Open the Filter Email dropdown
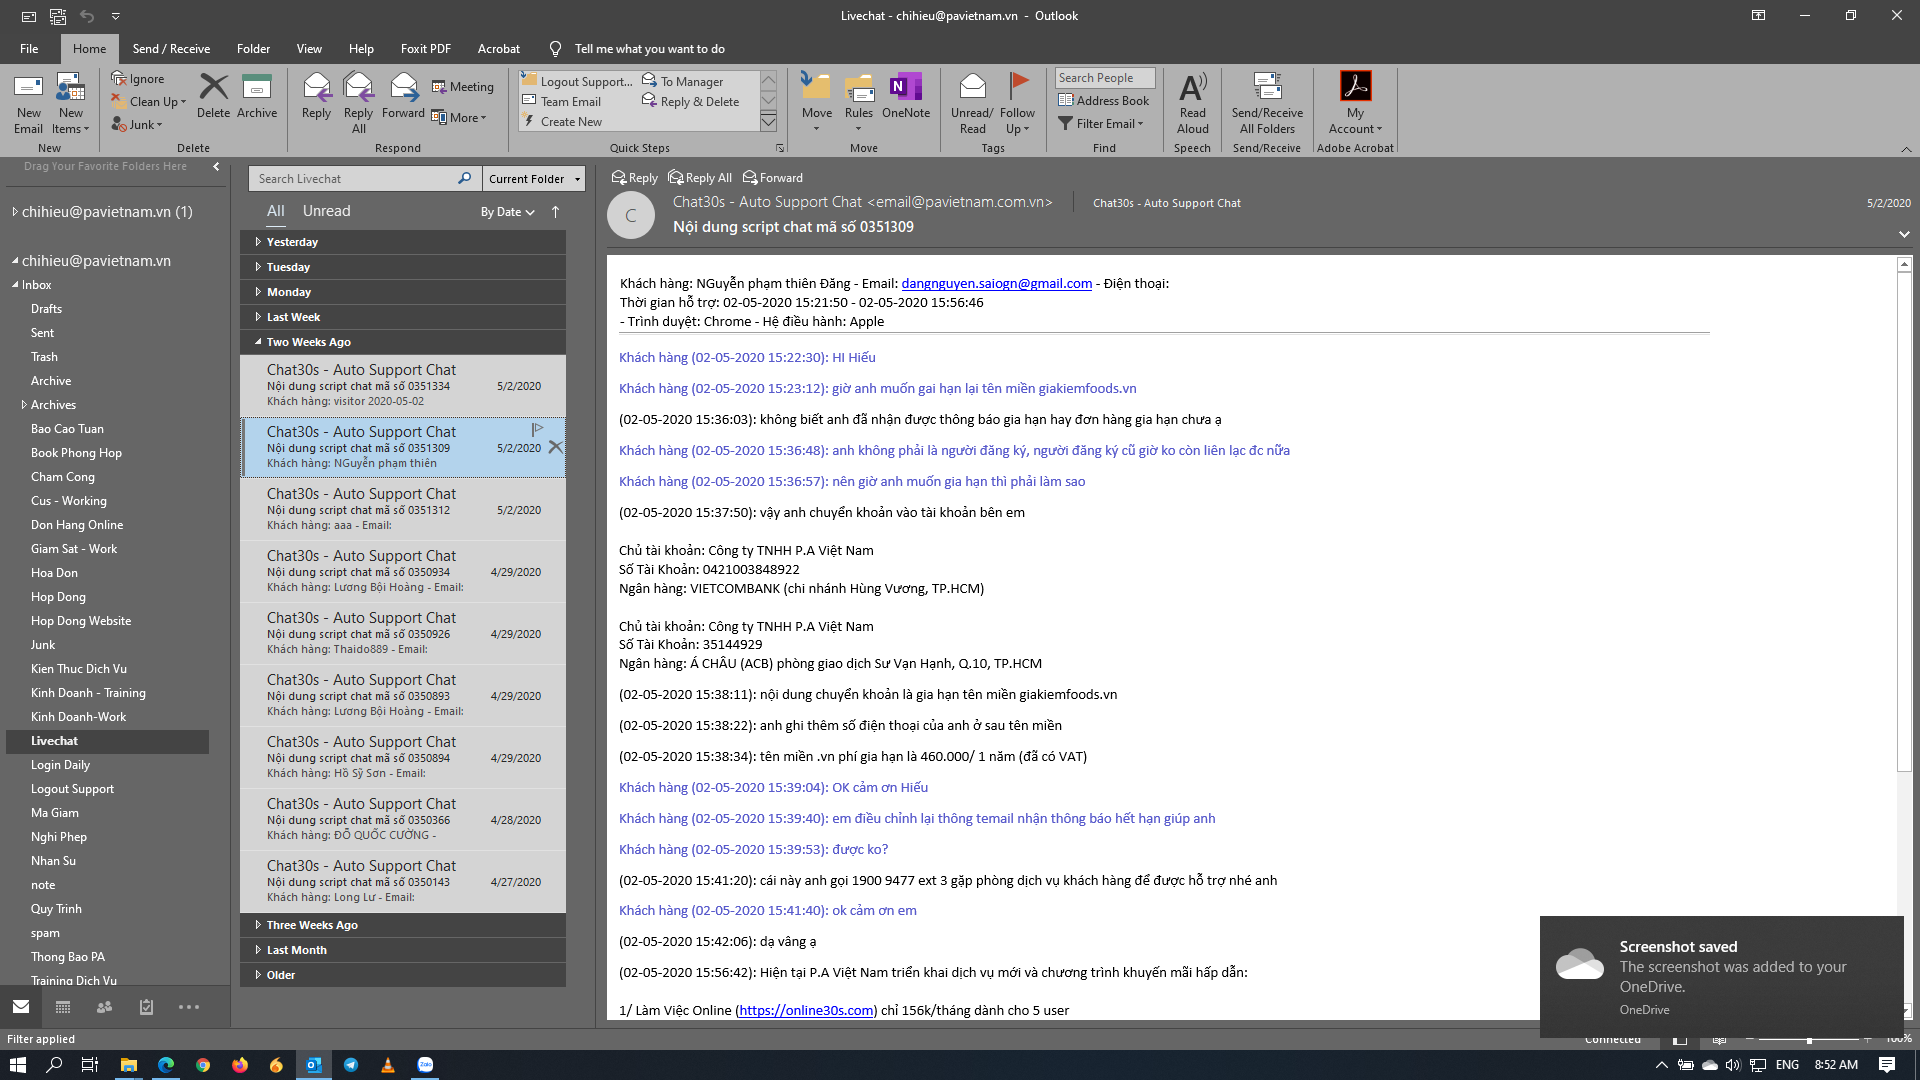This screenshot has width=1920, height=1080. tap(1101, 124)
